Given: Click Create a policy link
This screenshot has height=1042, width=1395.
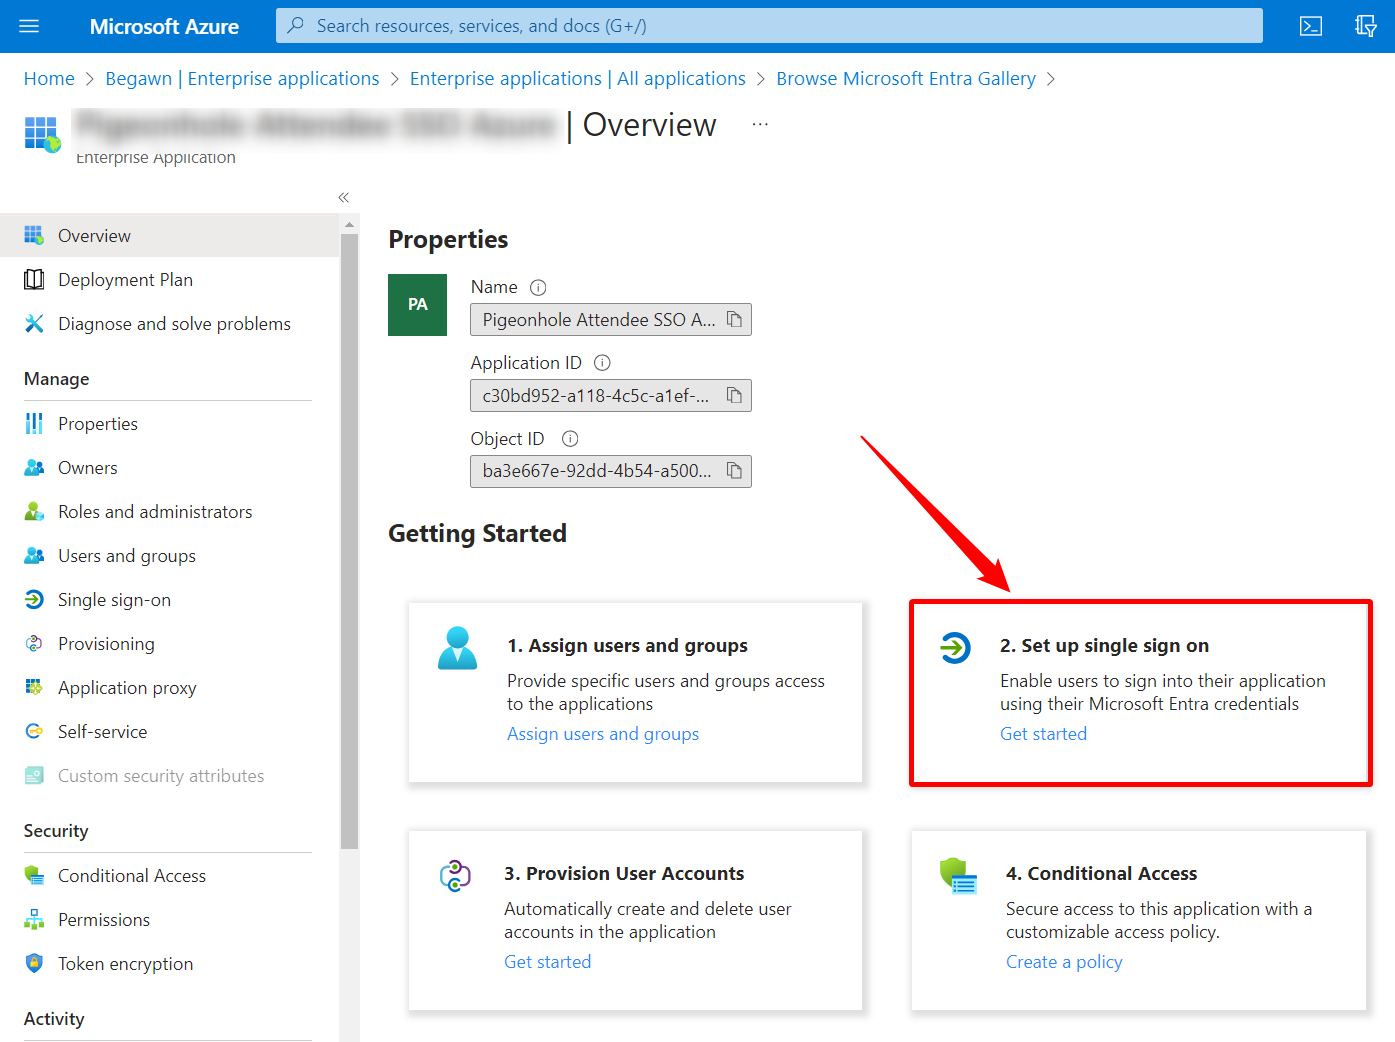Looking at the screenshot, I should point(1064,962).
